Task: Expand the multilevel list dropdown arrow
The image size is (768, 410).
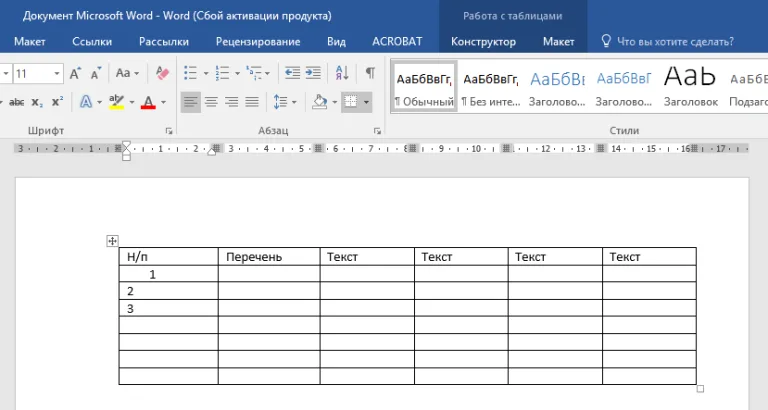Action: click(267, 74)
